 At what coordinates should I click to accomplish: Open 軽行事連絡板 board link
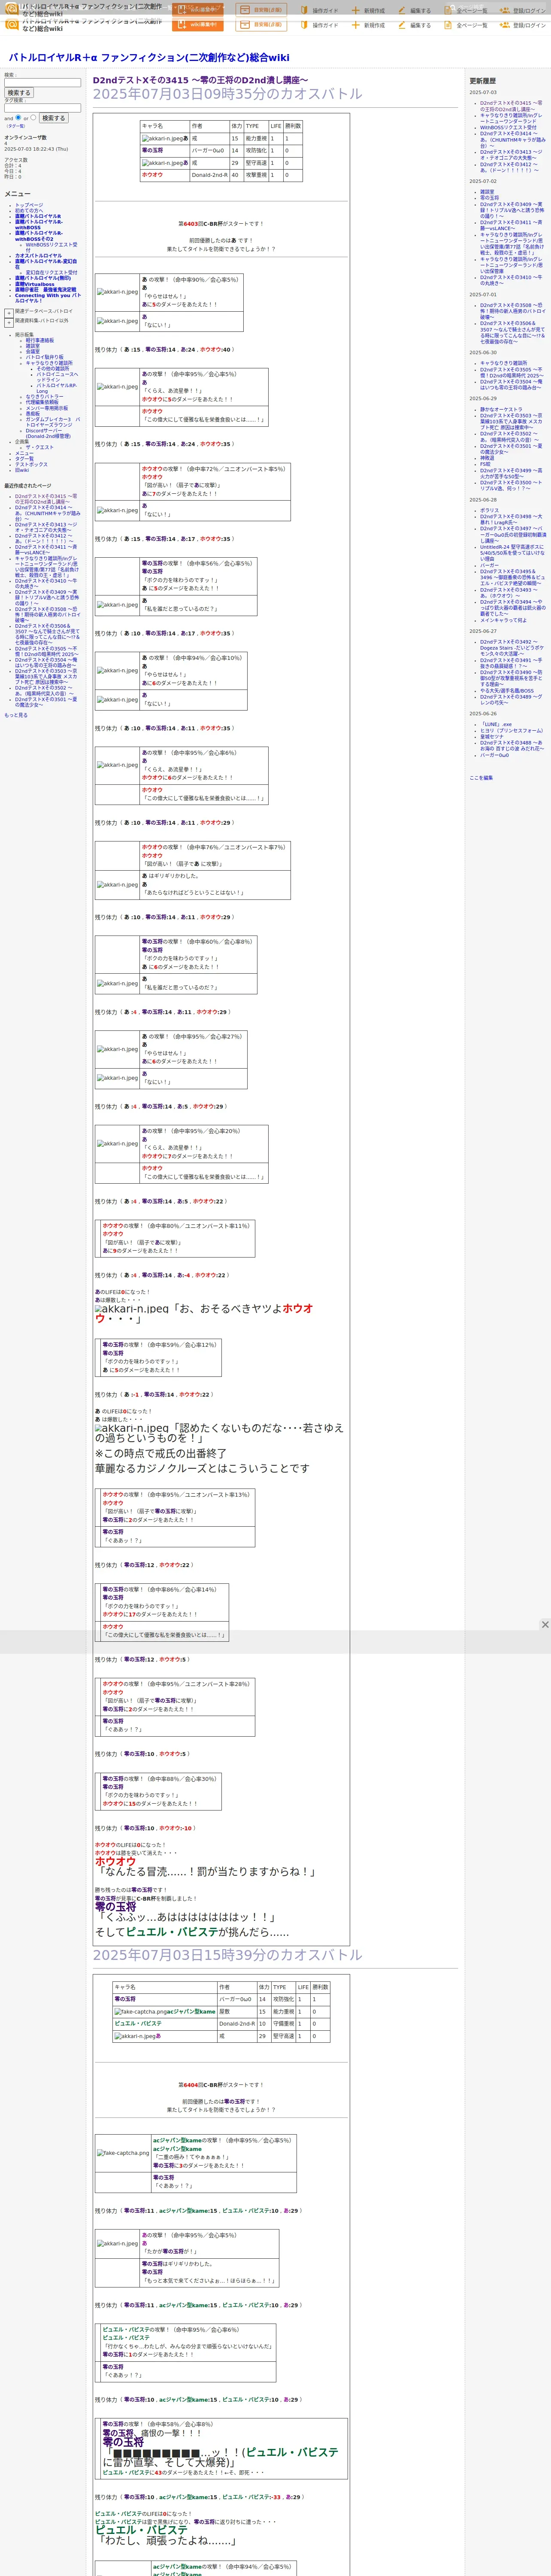pos(40,340)
